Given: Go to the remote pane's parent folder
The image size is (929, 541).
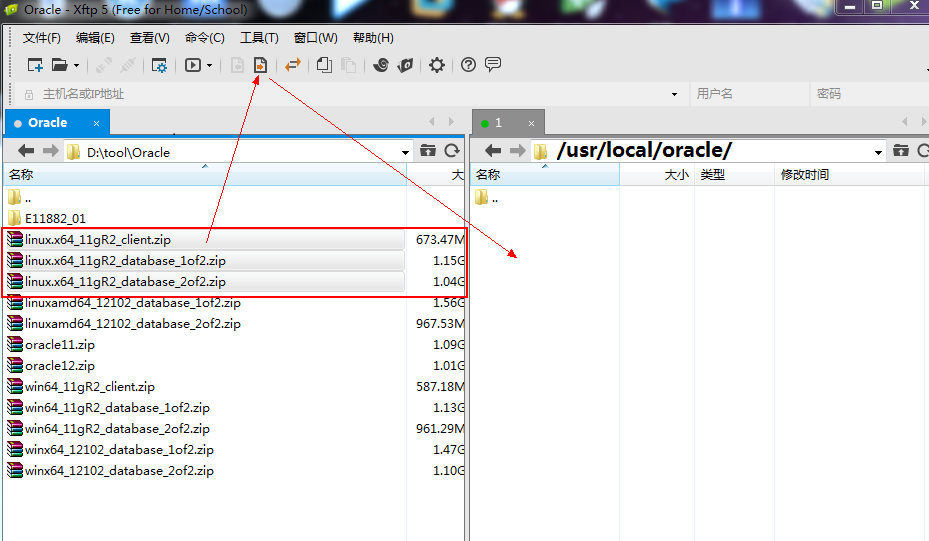Looking at the screenshot, I should [x=901, y=151].
